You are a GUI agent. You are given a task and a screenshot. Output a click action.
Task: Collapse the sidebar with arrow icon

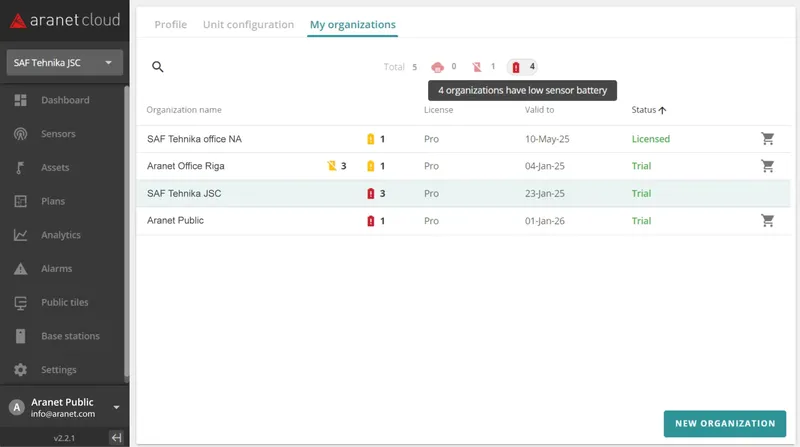pyautogui.click(x=116, y=437)
